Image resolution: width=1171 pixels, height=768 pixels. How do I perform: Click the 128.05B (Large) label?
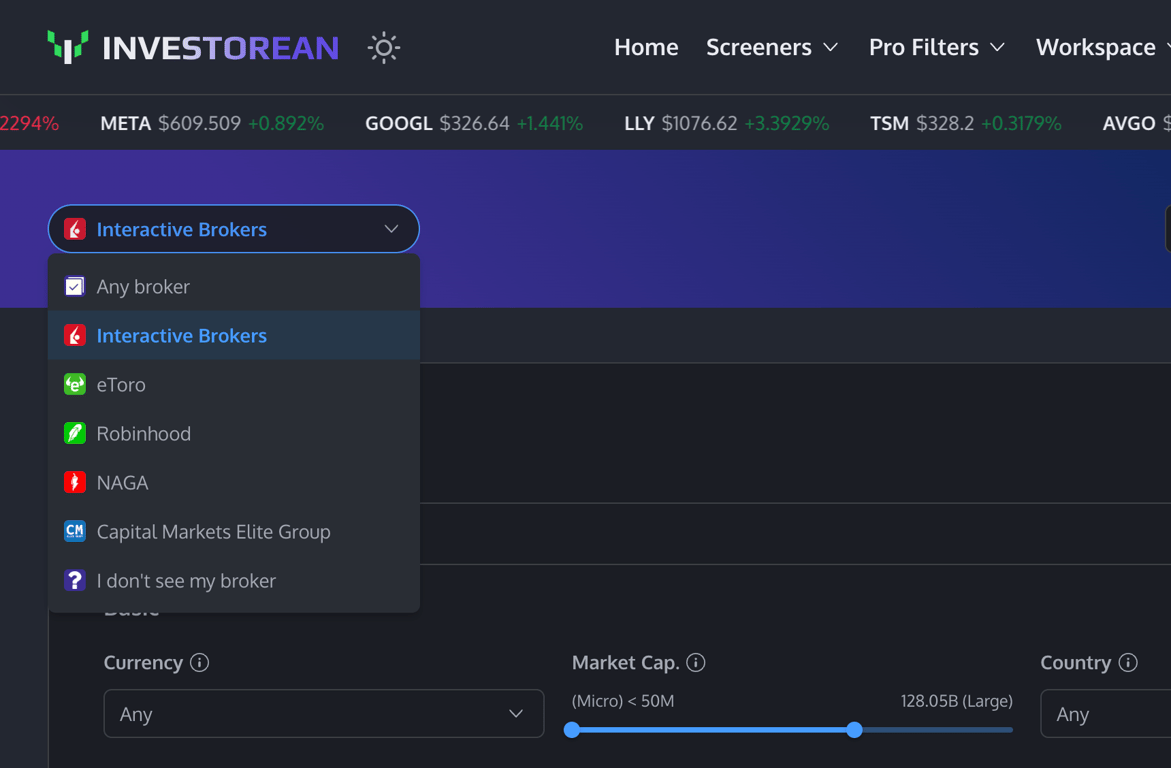(x=957, y=701)
